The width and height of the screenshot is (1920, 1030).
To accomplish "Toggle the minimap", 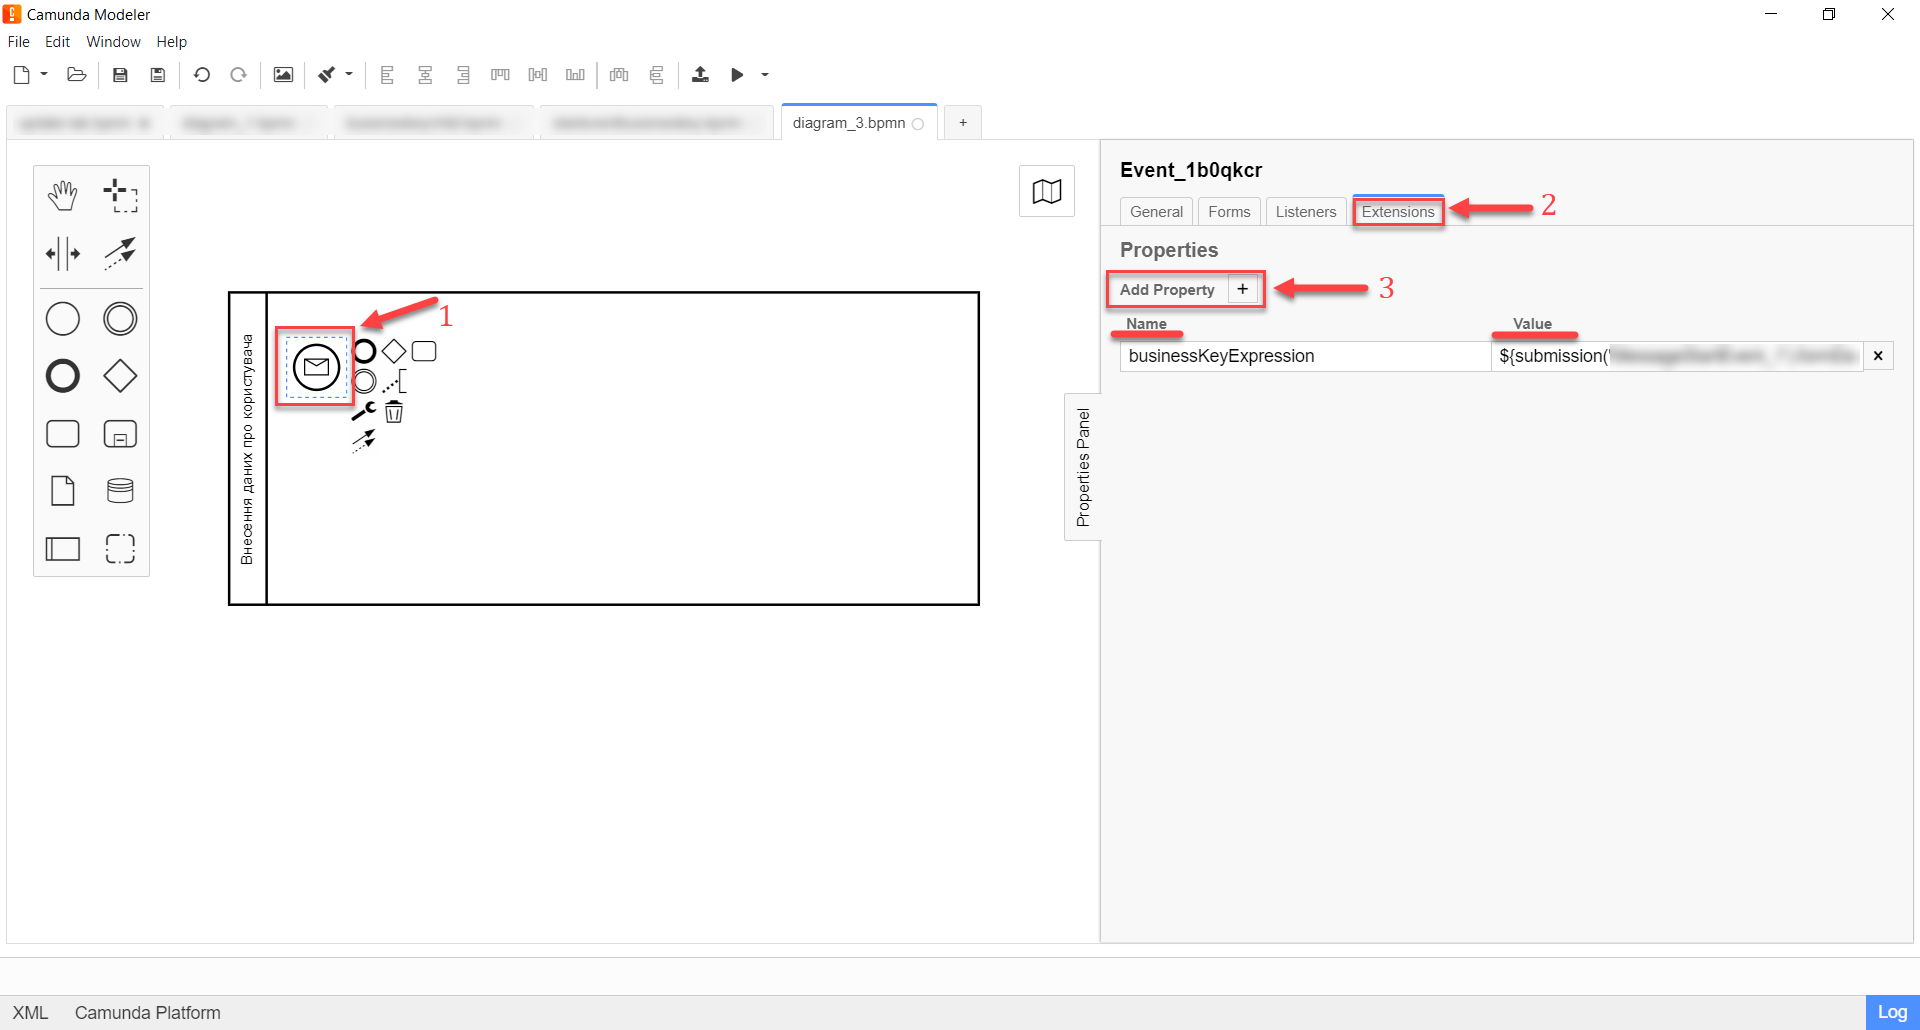I will 1047,191.
